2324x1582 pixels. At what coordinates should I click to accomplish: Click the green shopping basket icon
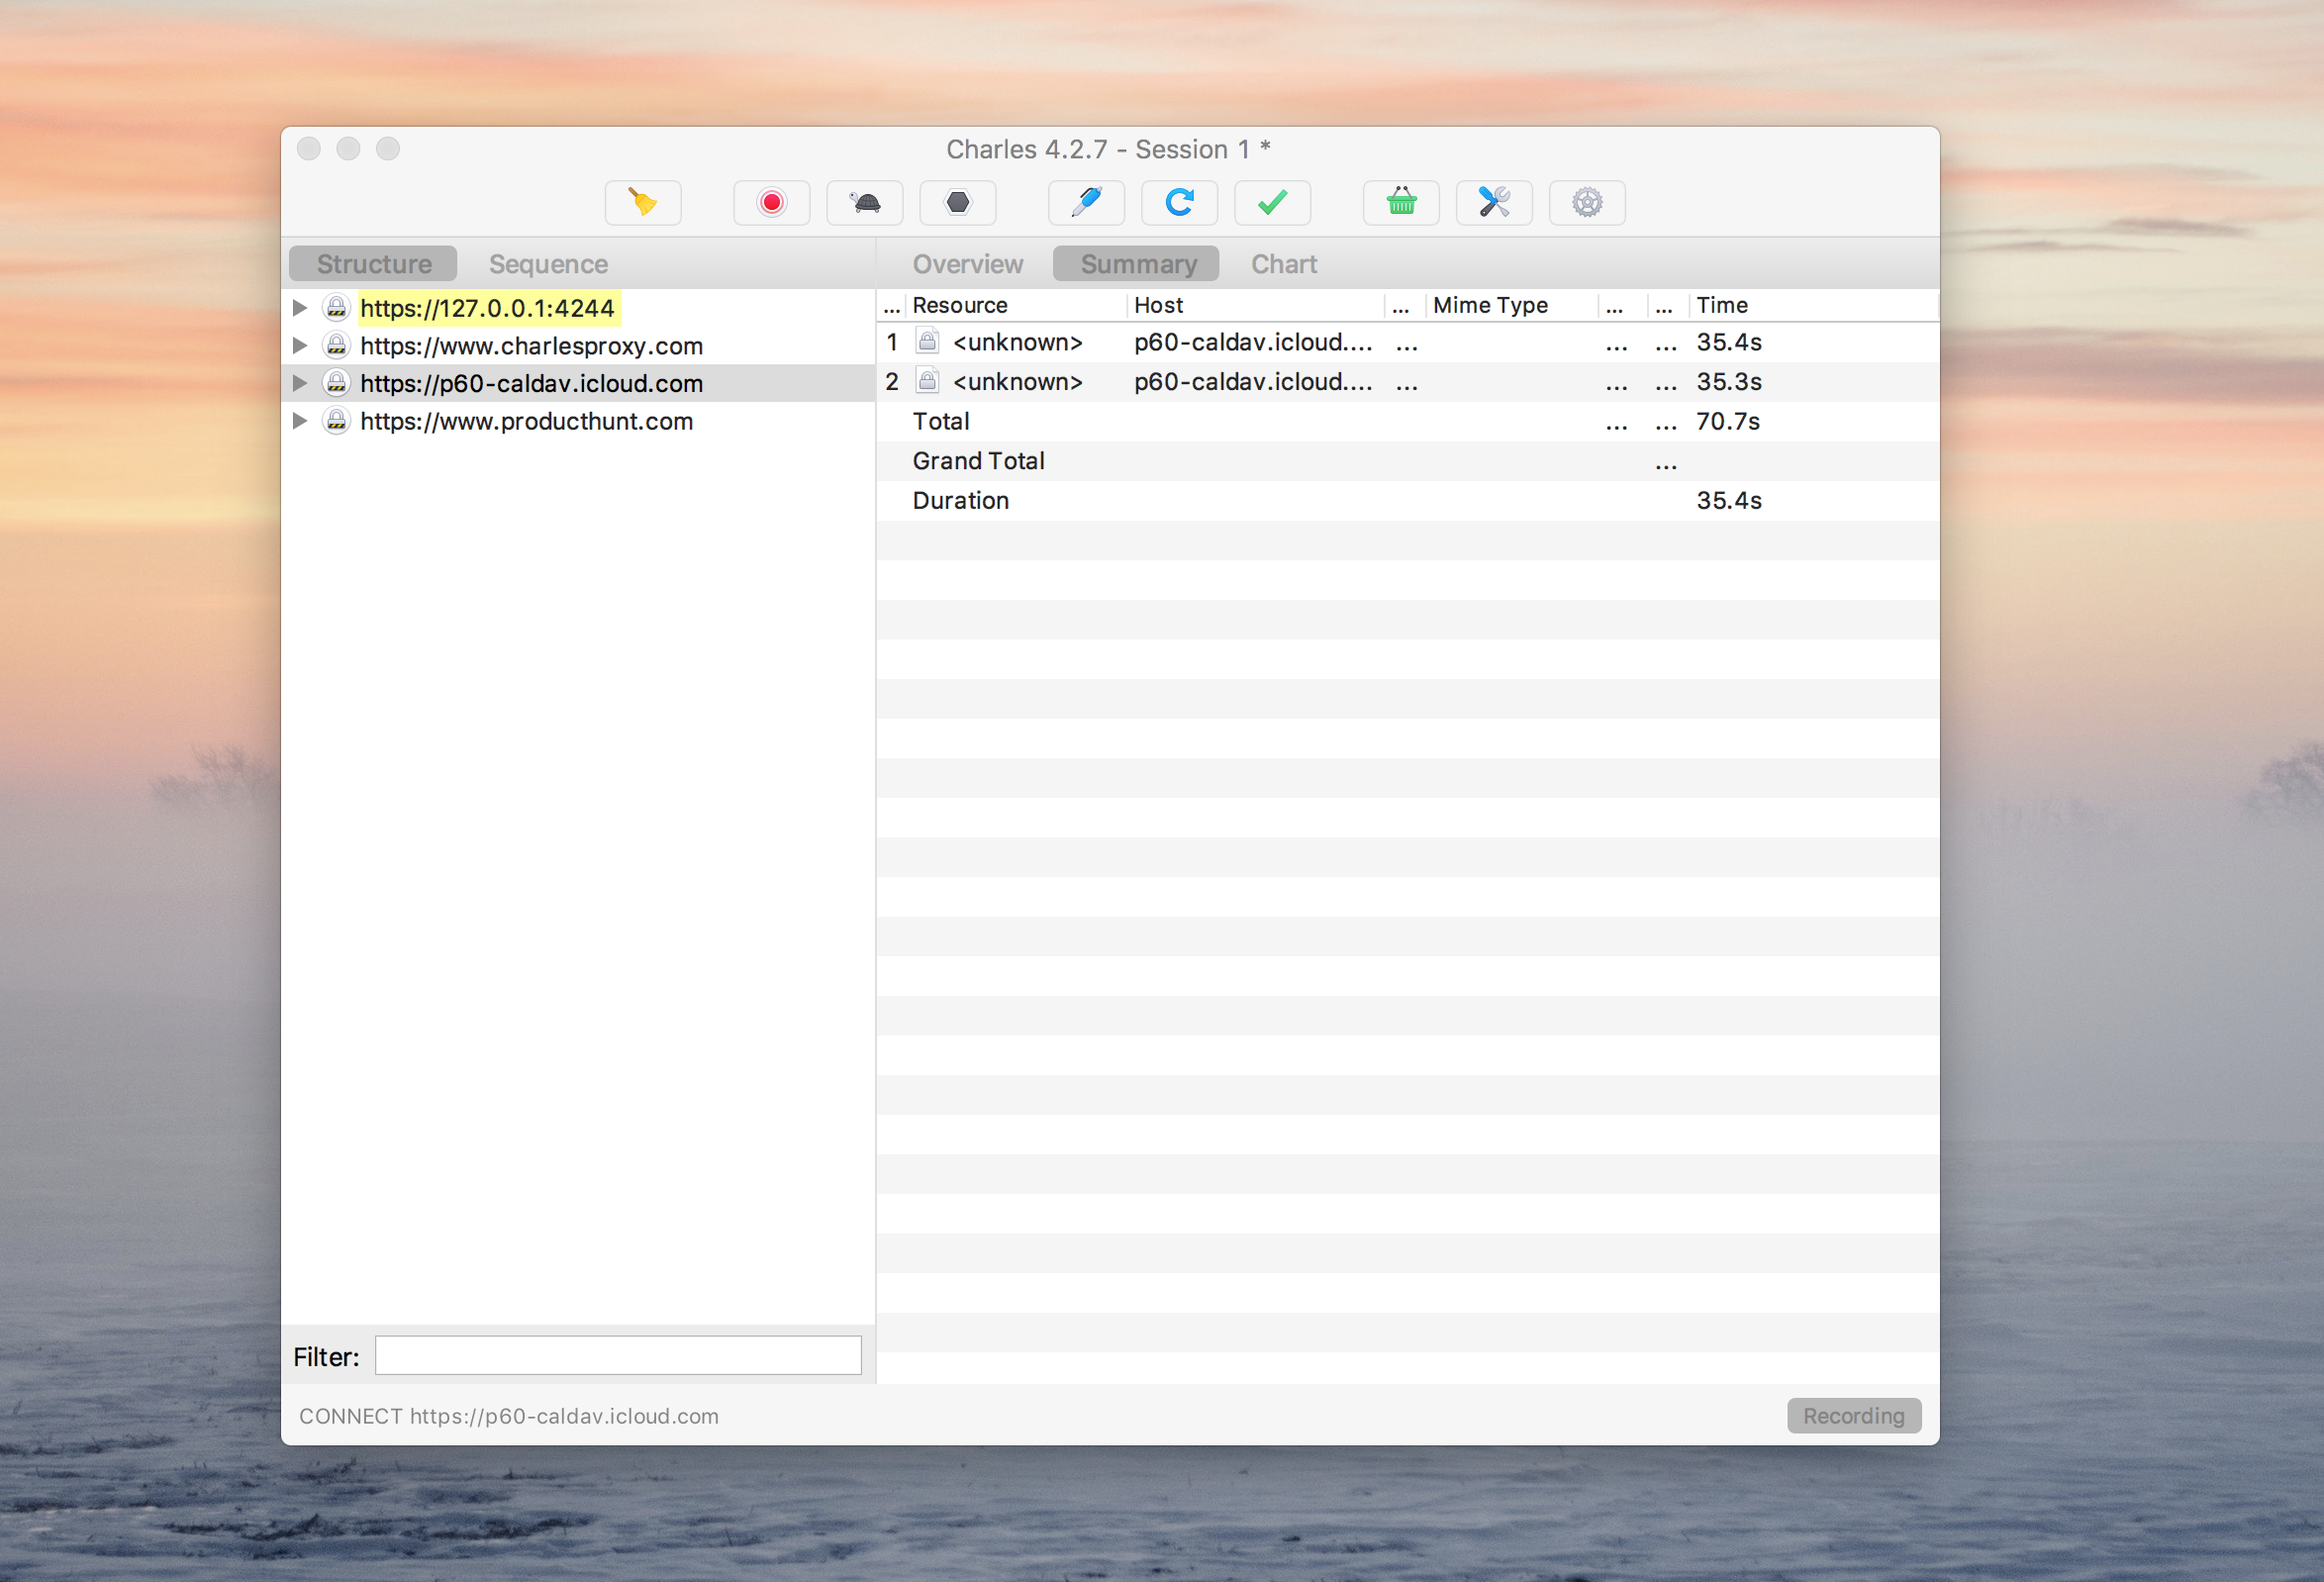[1401, 203]
